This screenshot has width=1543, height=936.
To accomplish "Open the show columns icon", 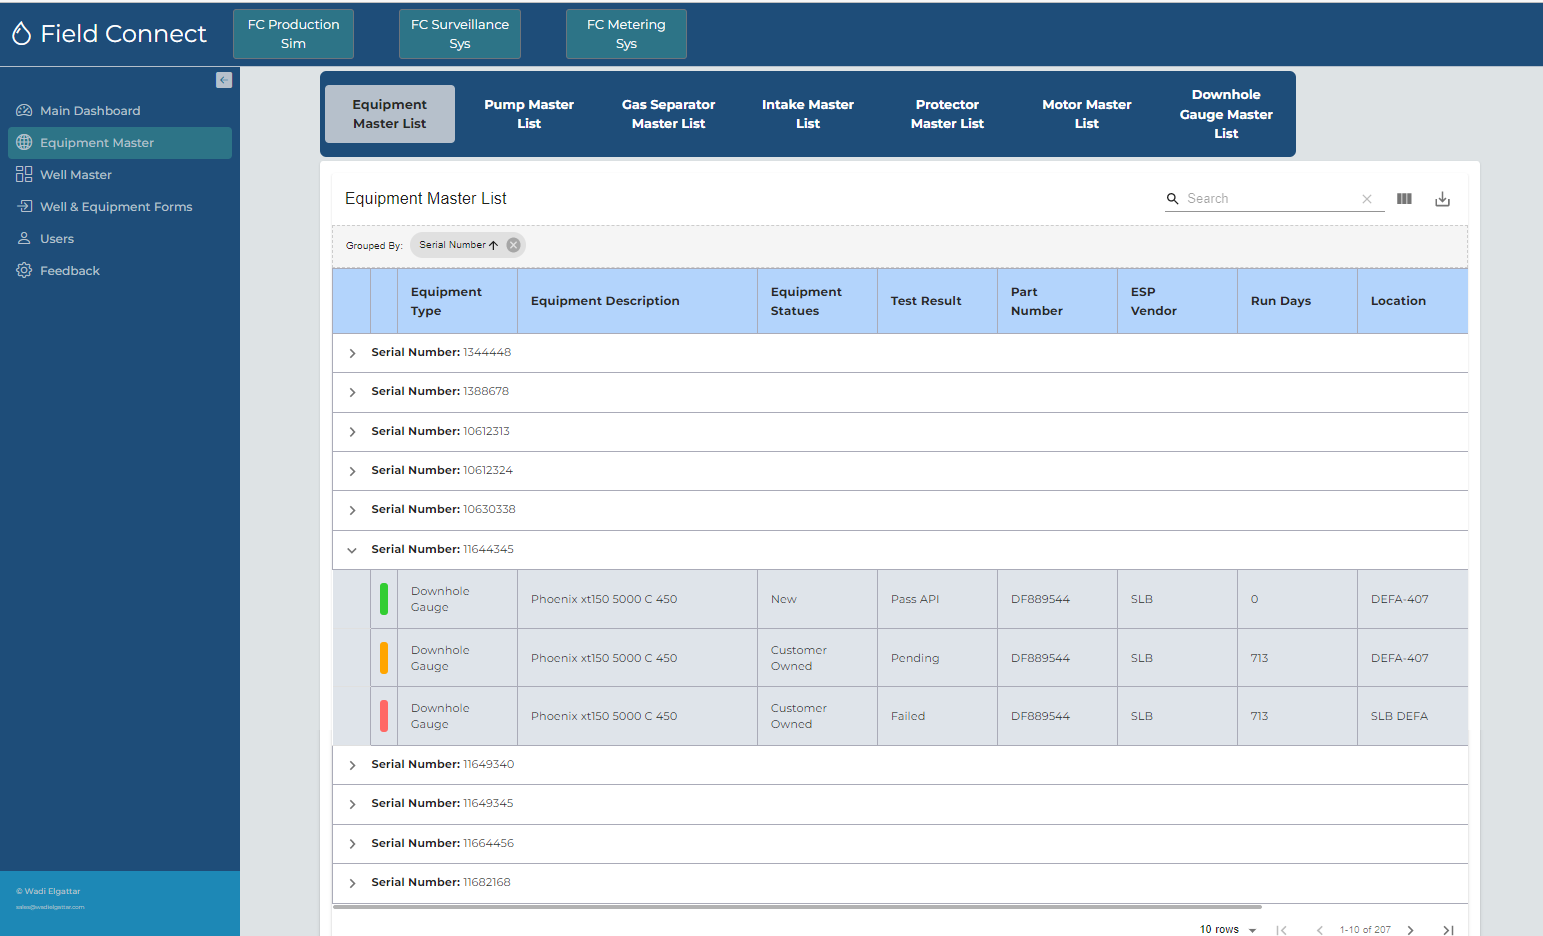I will tap(1404, 199).
